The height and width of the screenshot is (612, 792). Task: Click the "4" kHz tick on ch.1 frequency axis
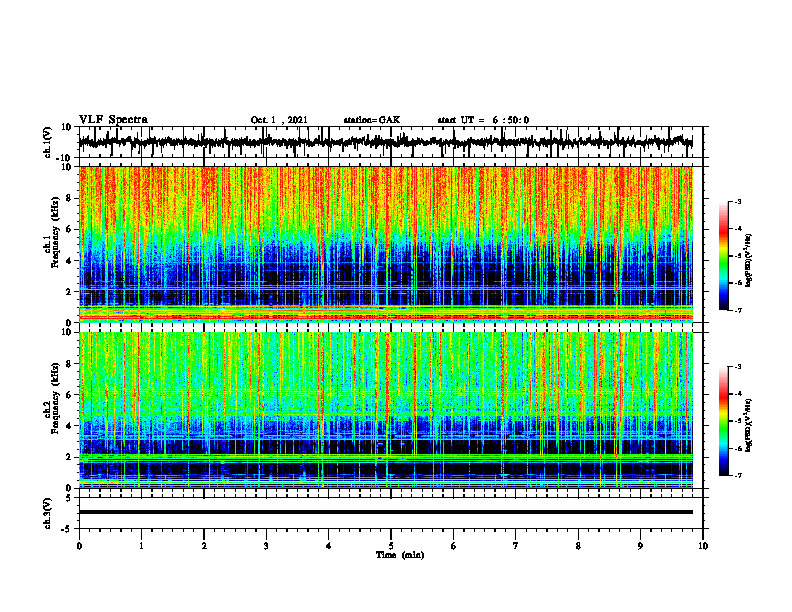pyautogui.click(x=70, y=261)
